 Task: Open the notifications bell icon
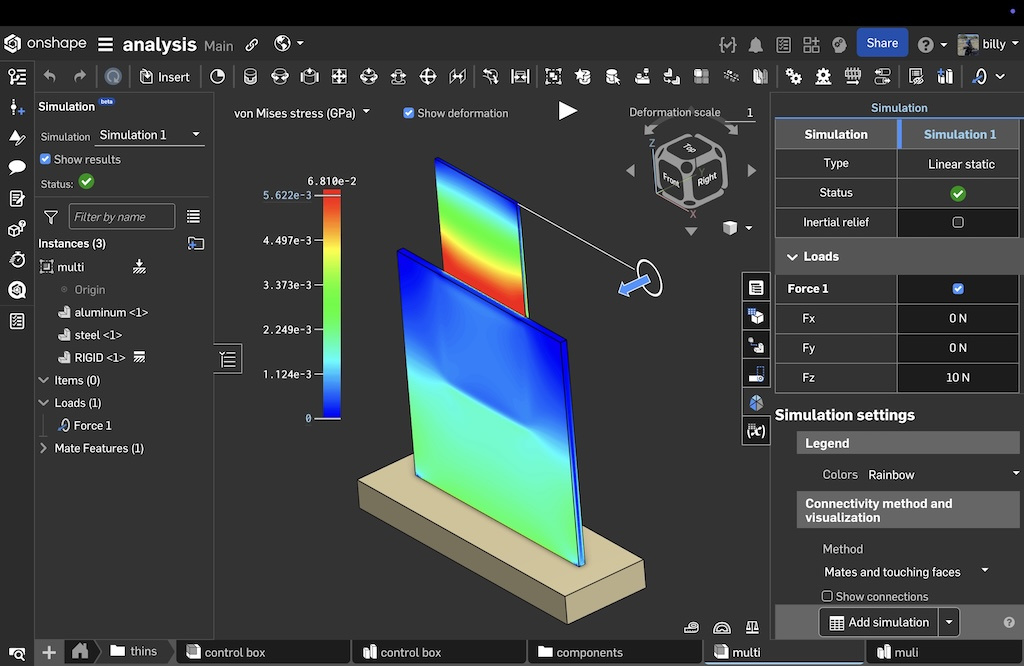(x=756, y=44)
